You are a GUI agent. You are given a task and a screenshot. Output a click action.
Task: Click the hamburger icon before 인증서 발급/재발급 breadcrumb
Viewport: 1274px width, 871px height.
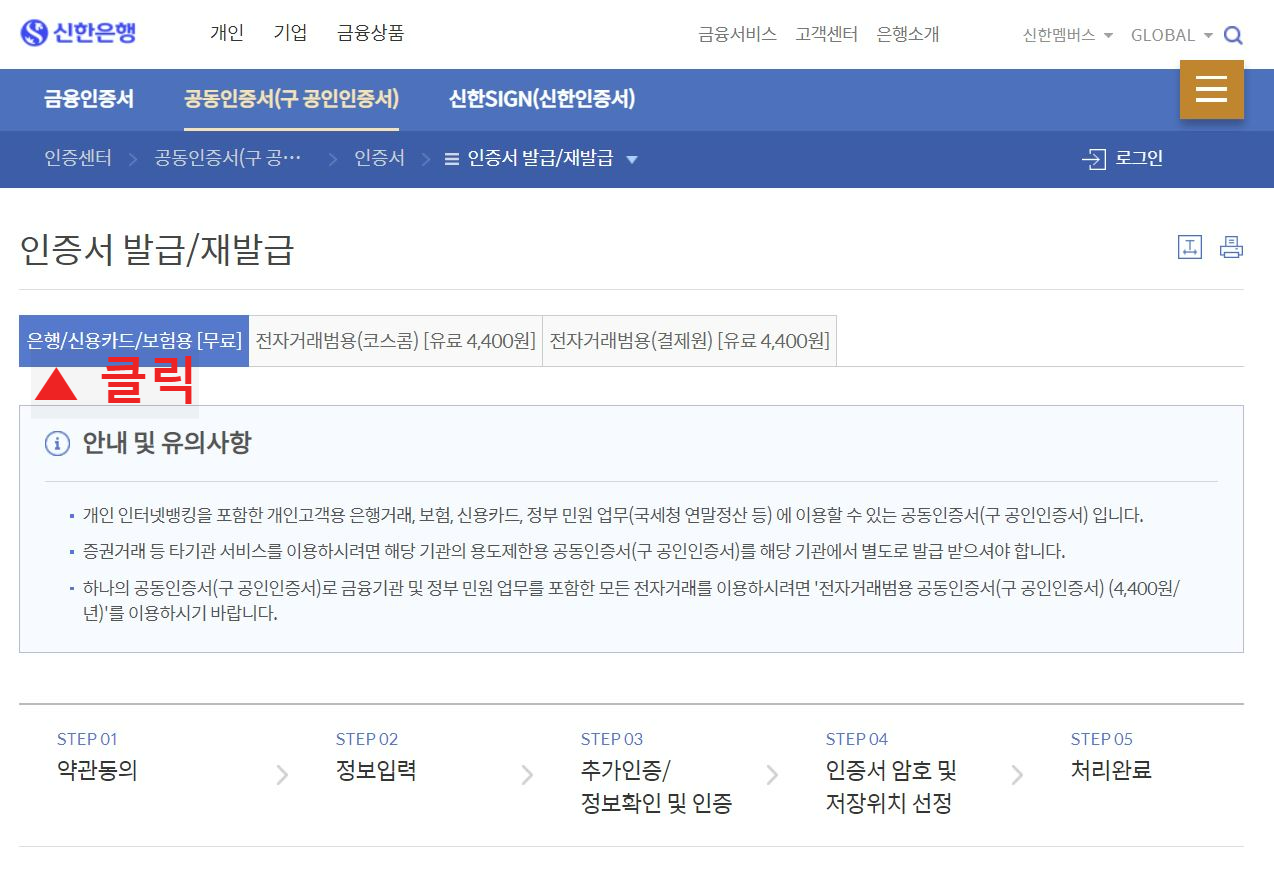pos(453,158)
